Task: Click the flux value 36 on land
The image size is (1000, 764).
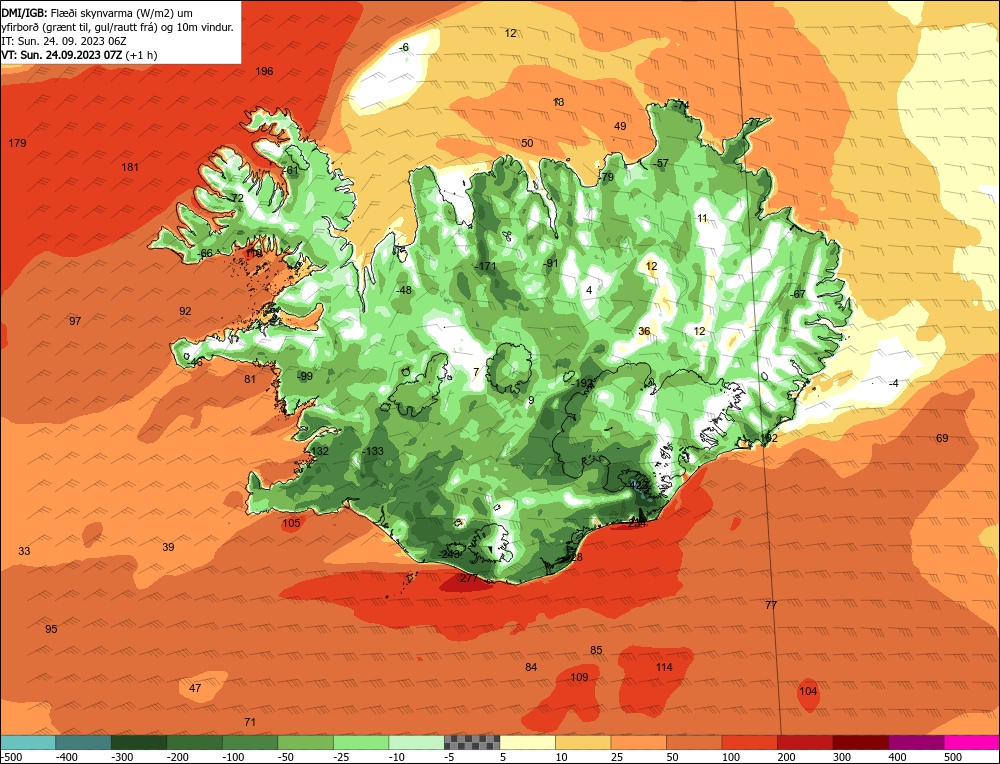Action: (x=644, y=331)
